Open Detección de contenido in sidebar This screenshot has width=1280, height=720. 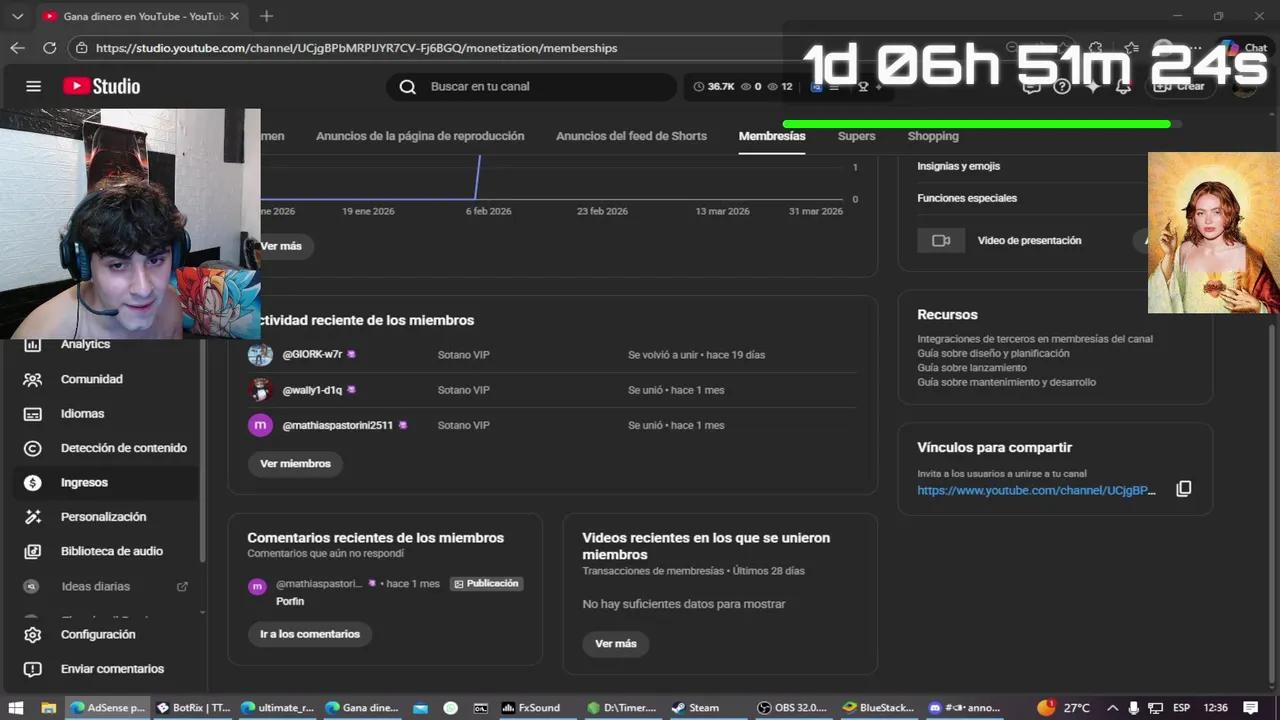(x=123, y=448)
